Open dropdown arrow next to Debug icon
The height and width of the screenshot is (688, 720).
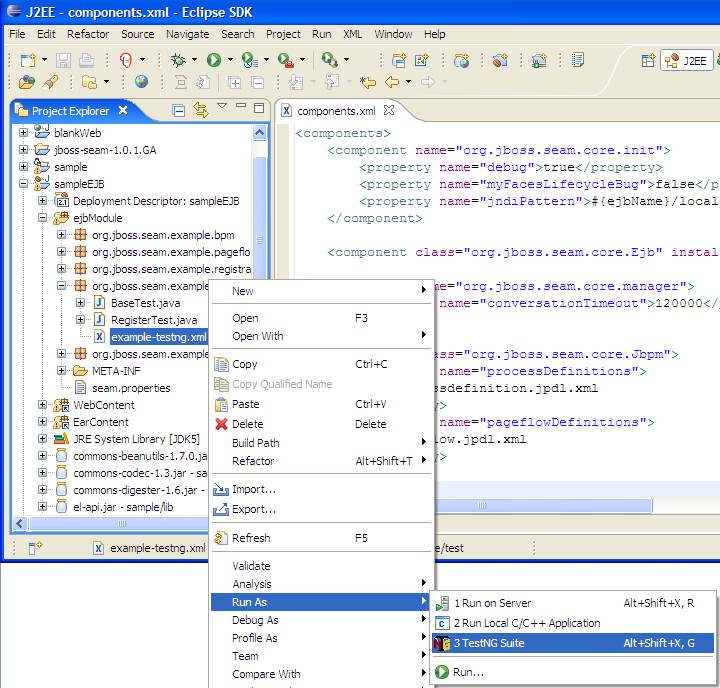(x=194, y=60)
